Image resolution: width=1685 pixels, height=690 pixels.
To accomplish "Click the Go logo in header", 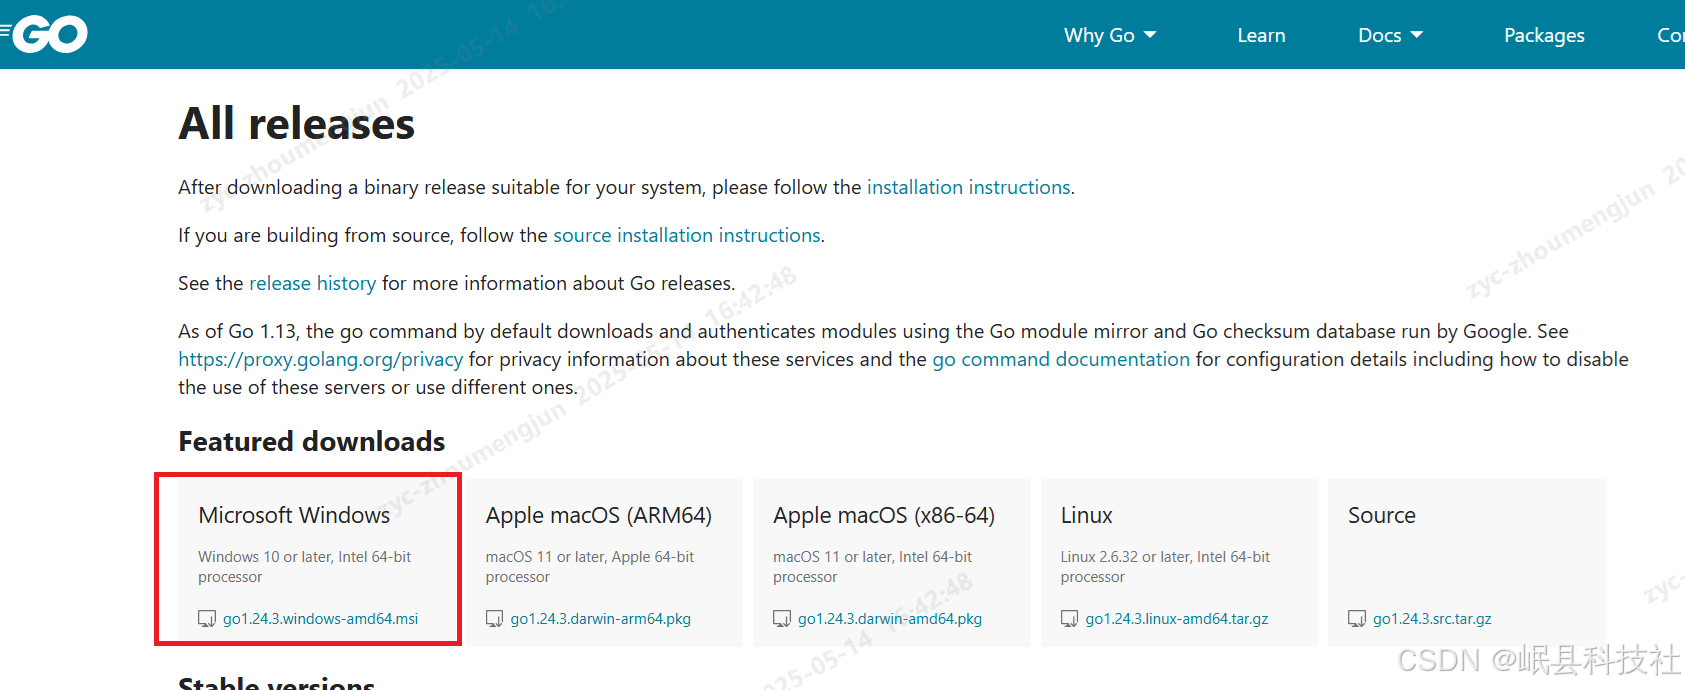I will [x=45, y=34].
